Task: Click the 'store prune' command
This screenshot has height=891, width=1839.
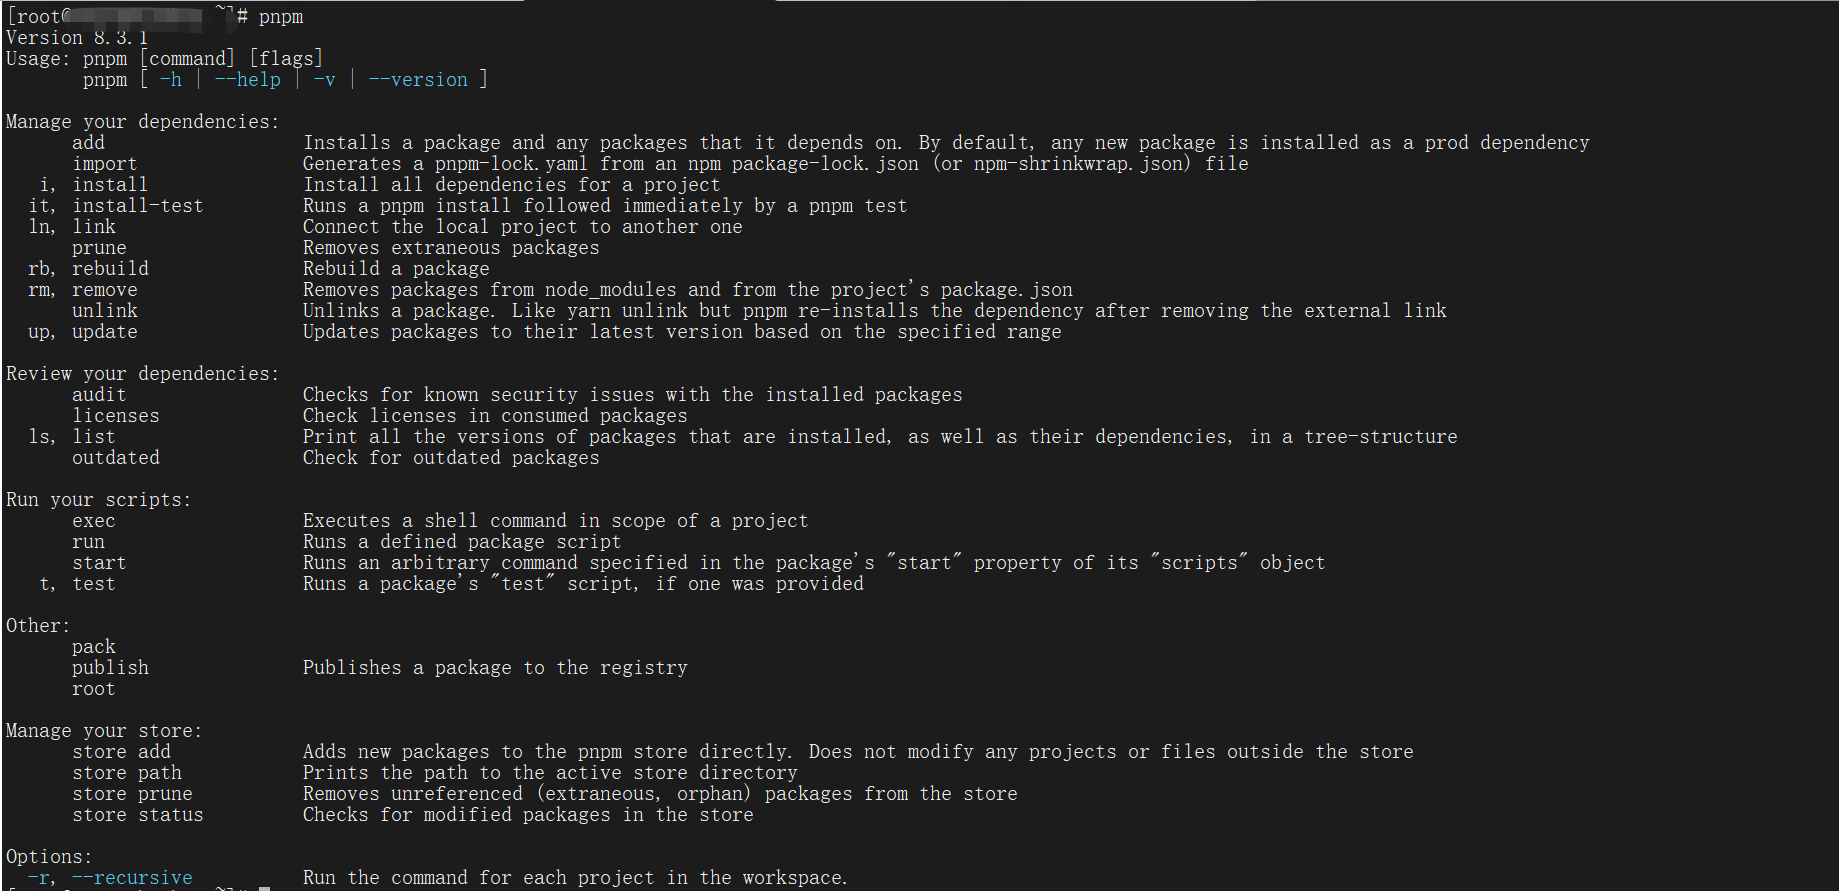Action: click(x=132, y=794)
